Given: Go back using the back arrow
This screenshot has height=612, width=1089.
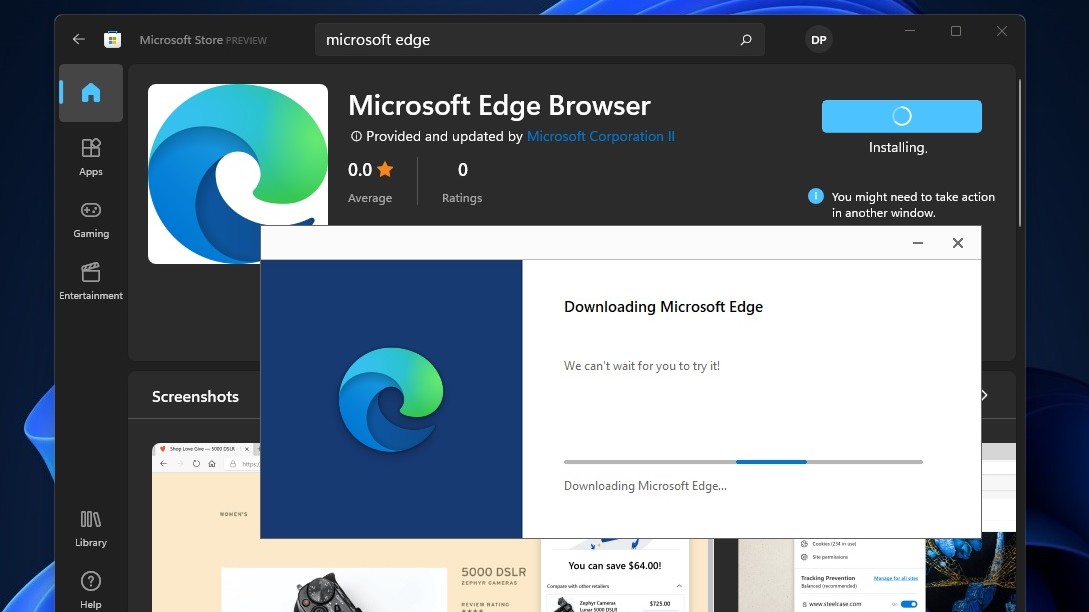Looking at the screenshot, I should 78,40.
